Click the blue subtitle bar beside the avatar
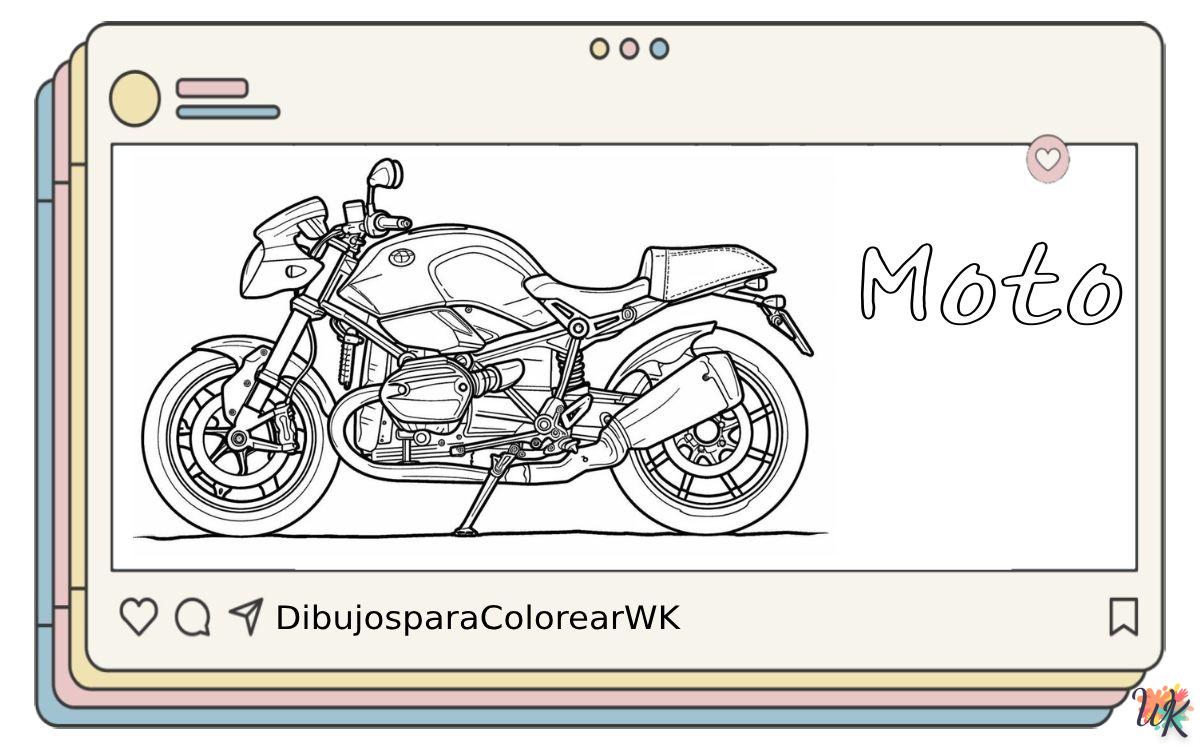1200x750 pixels. (x=228, y=112)
